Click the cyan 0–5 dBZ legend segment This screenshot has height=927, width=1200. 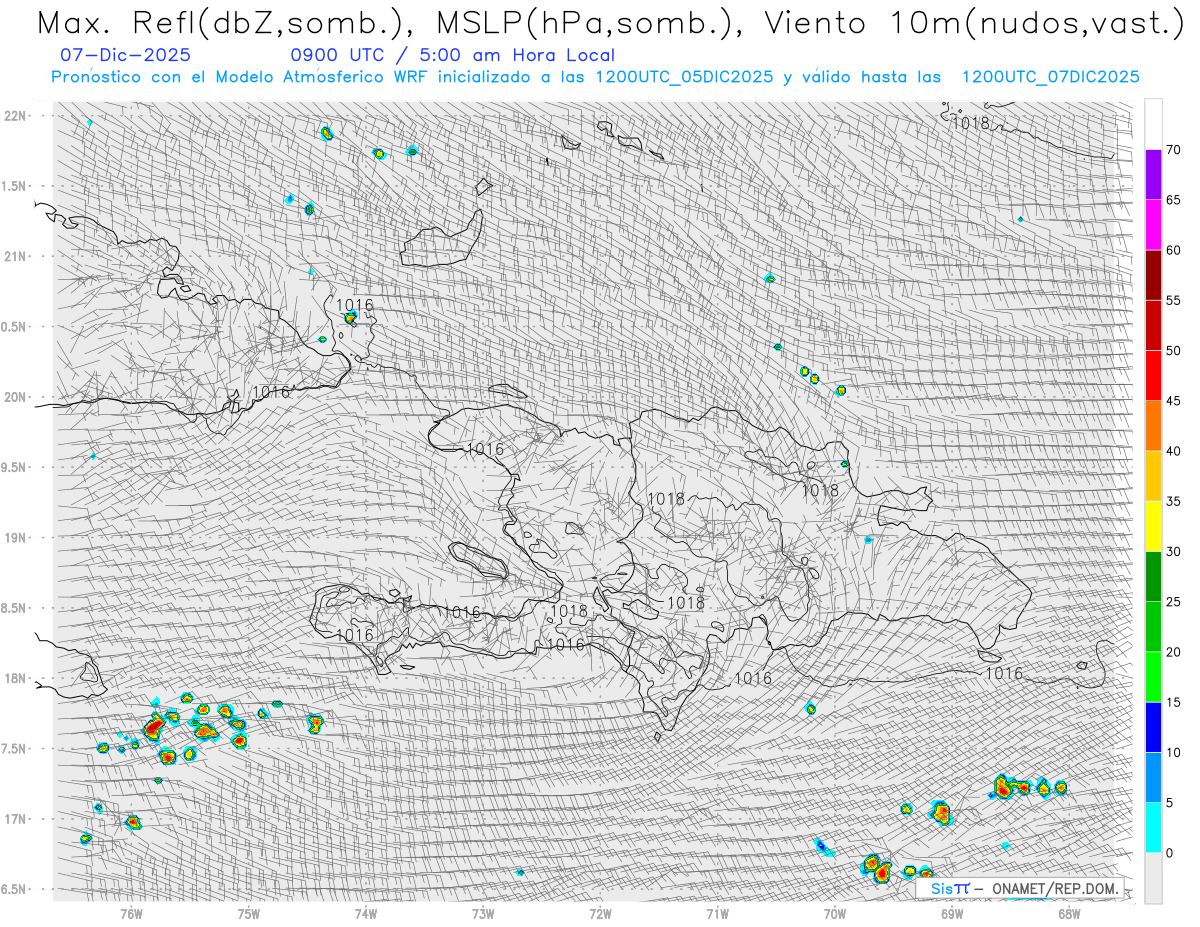click(x=1153, y=827)
